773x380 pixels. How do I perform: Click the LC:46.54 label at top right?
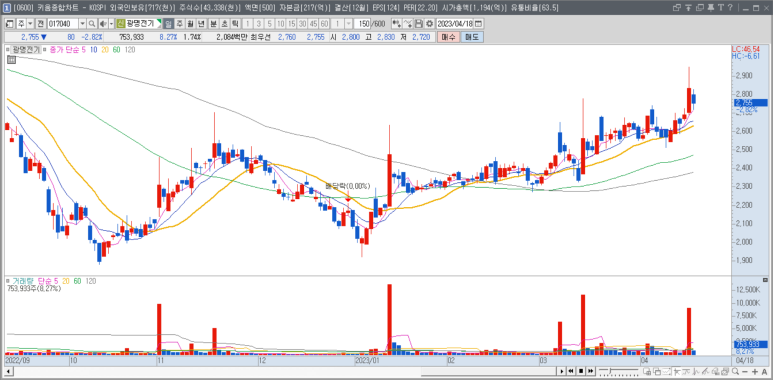[x=746, y=49]
